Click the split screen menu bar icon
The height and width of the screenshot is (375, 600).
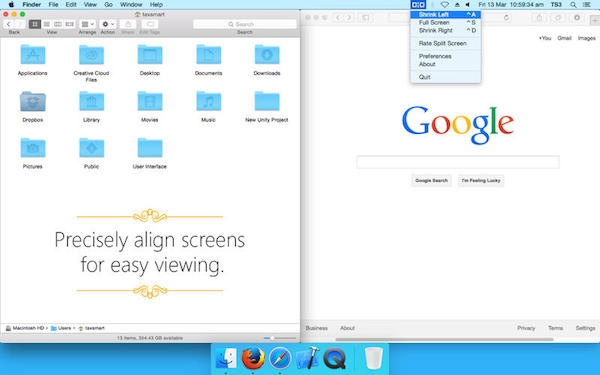coord(418,5)
